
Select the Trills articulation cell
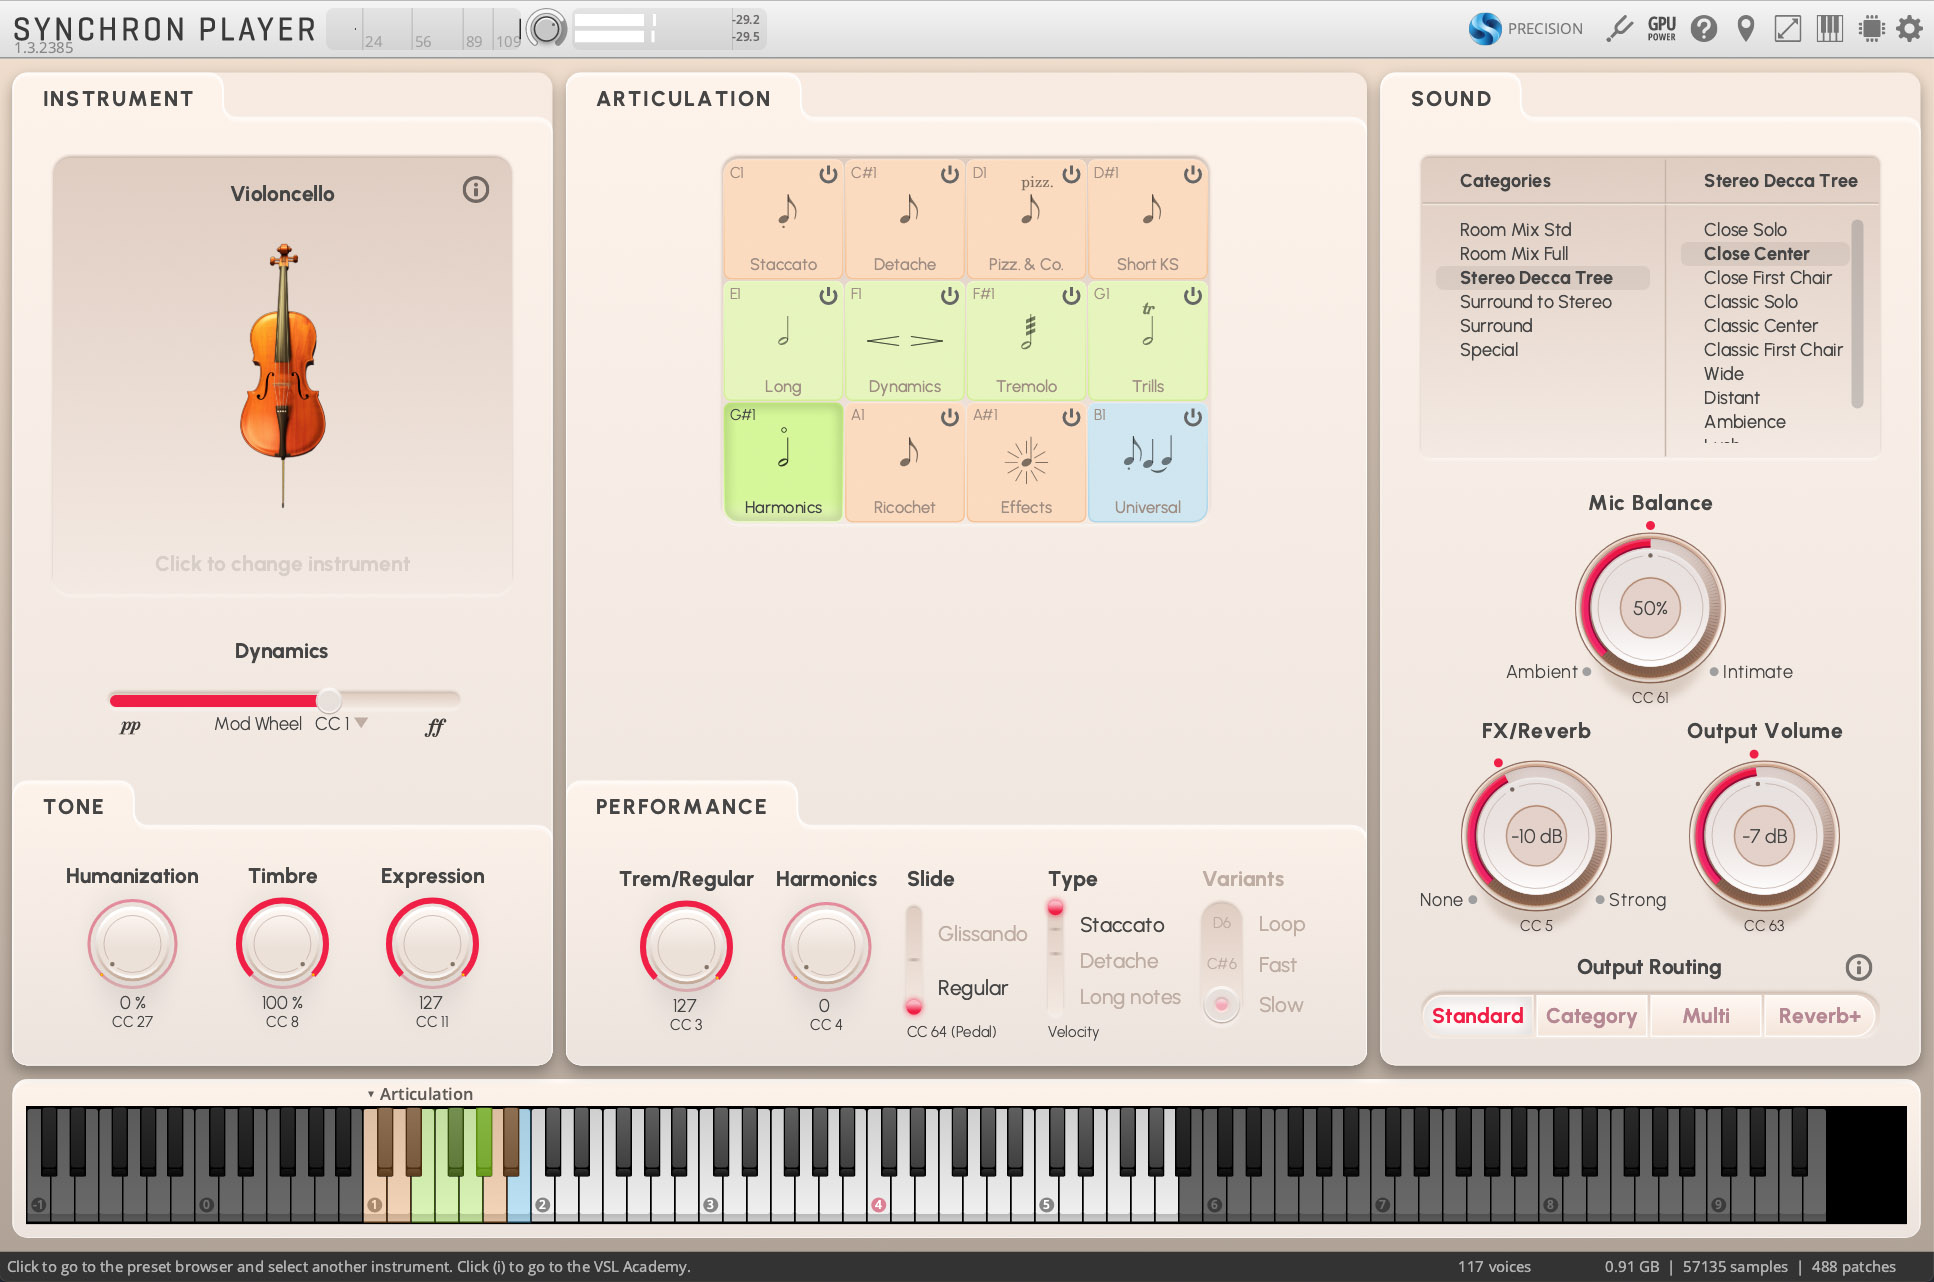(1148, 340)
